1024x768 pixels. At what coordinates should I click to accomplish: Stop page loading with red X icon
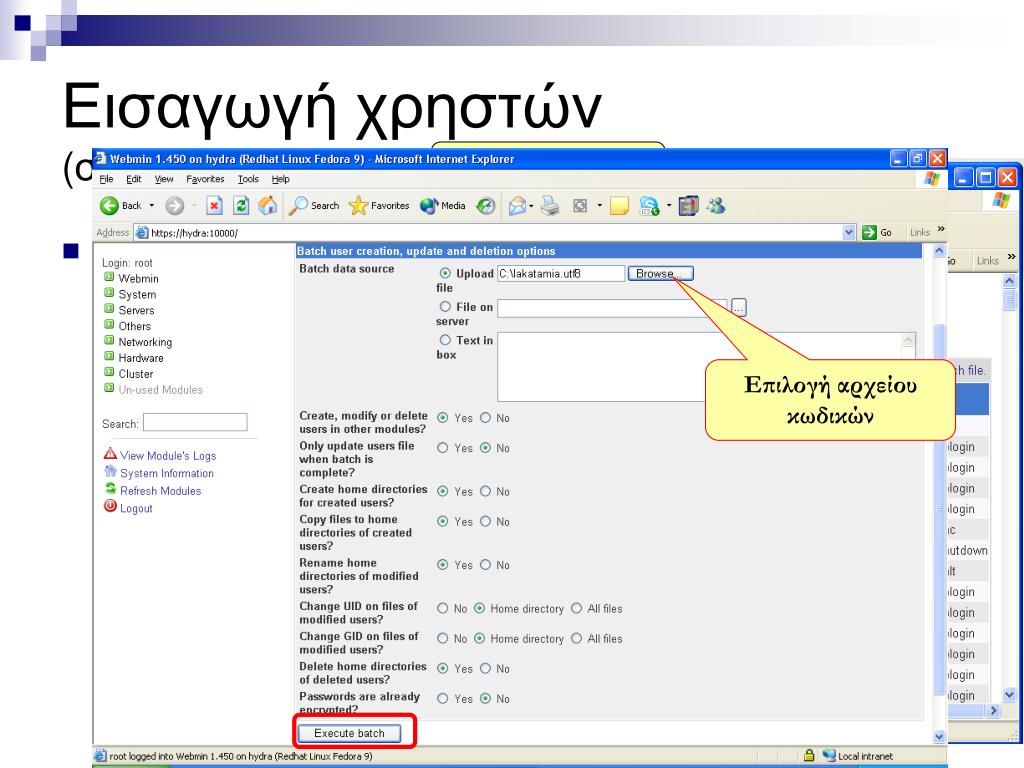pyautogui.click(x=214, y=206)
